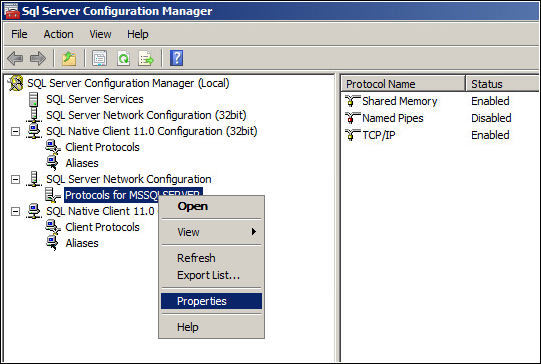541x364 pixels.
Task: Select SQL Server Network Configuration (32bit) label
Action: (x=146, y=115)
